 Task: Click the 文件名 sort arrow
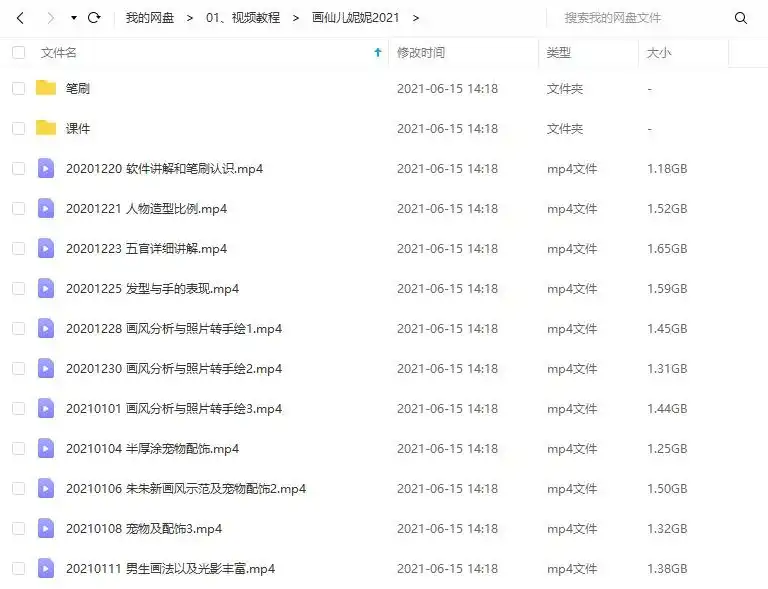pyautogui.click(x=377, y=52)
